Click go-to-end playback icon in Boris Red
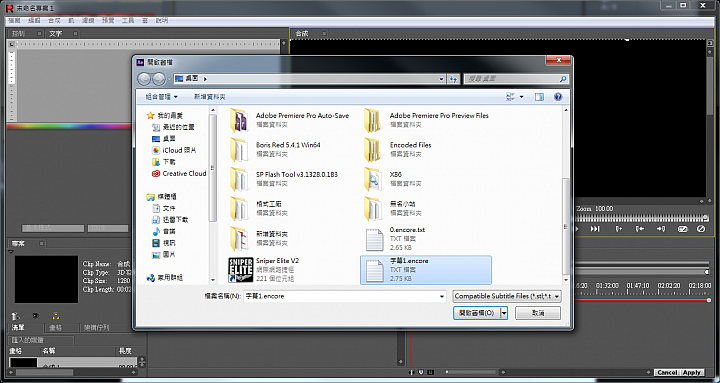The height and width of the screenshot is (383, 720). (x=595, y=229)
